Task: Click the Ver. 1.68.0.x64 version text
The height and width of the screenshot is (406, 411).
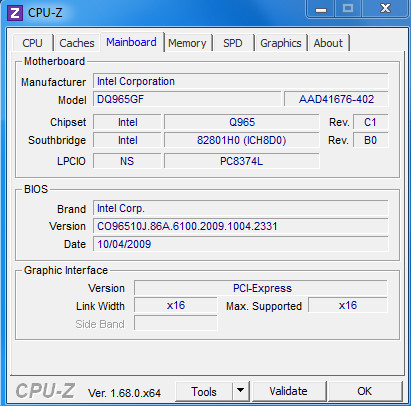Action: [124, 393]
